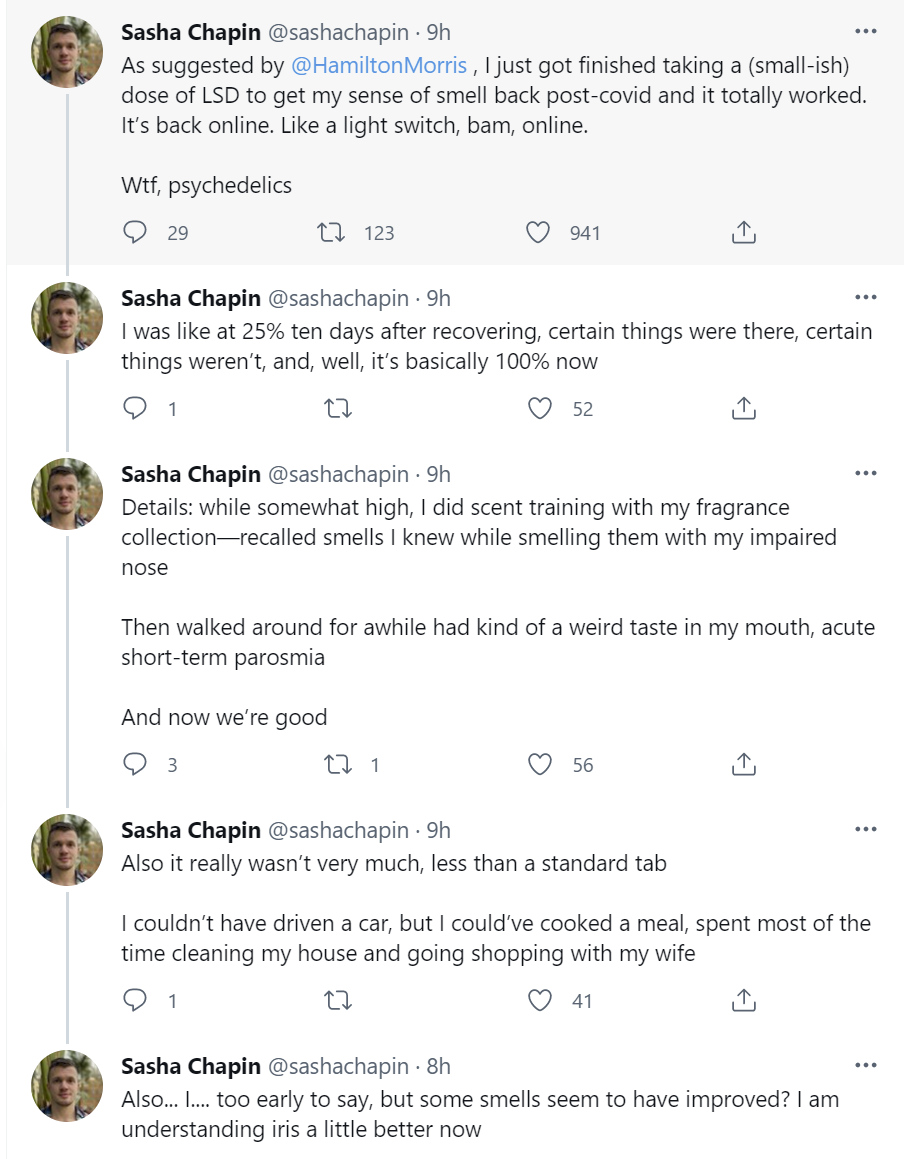Viewport: 905px width, 1159px height.
Task: Open more options on the iris tweet
Action: coord(865,1065)
